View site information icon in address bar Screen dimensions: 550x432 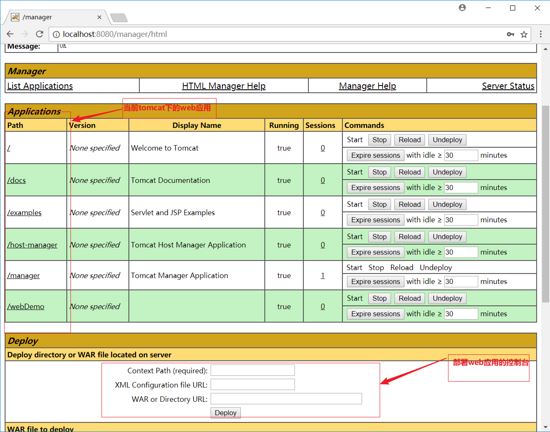click(x=56, y=34)
